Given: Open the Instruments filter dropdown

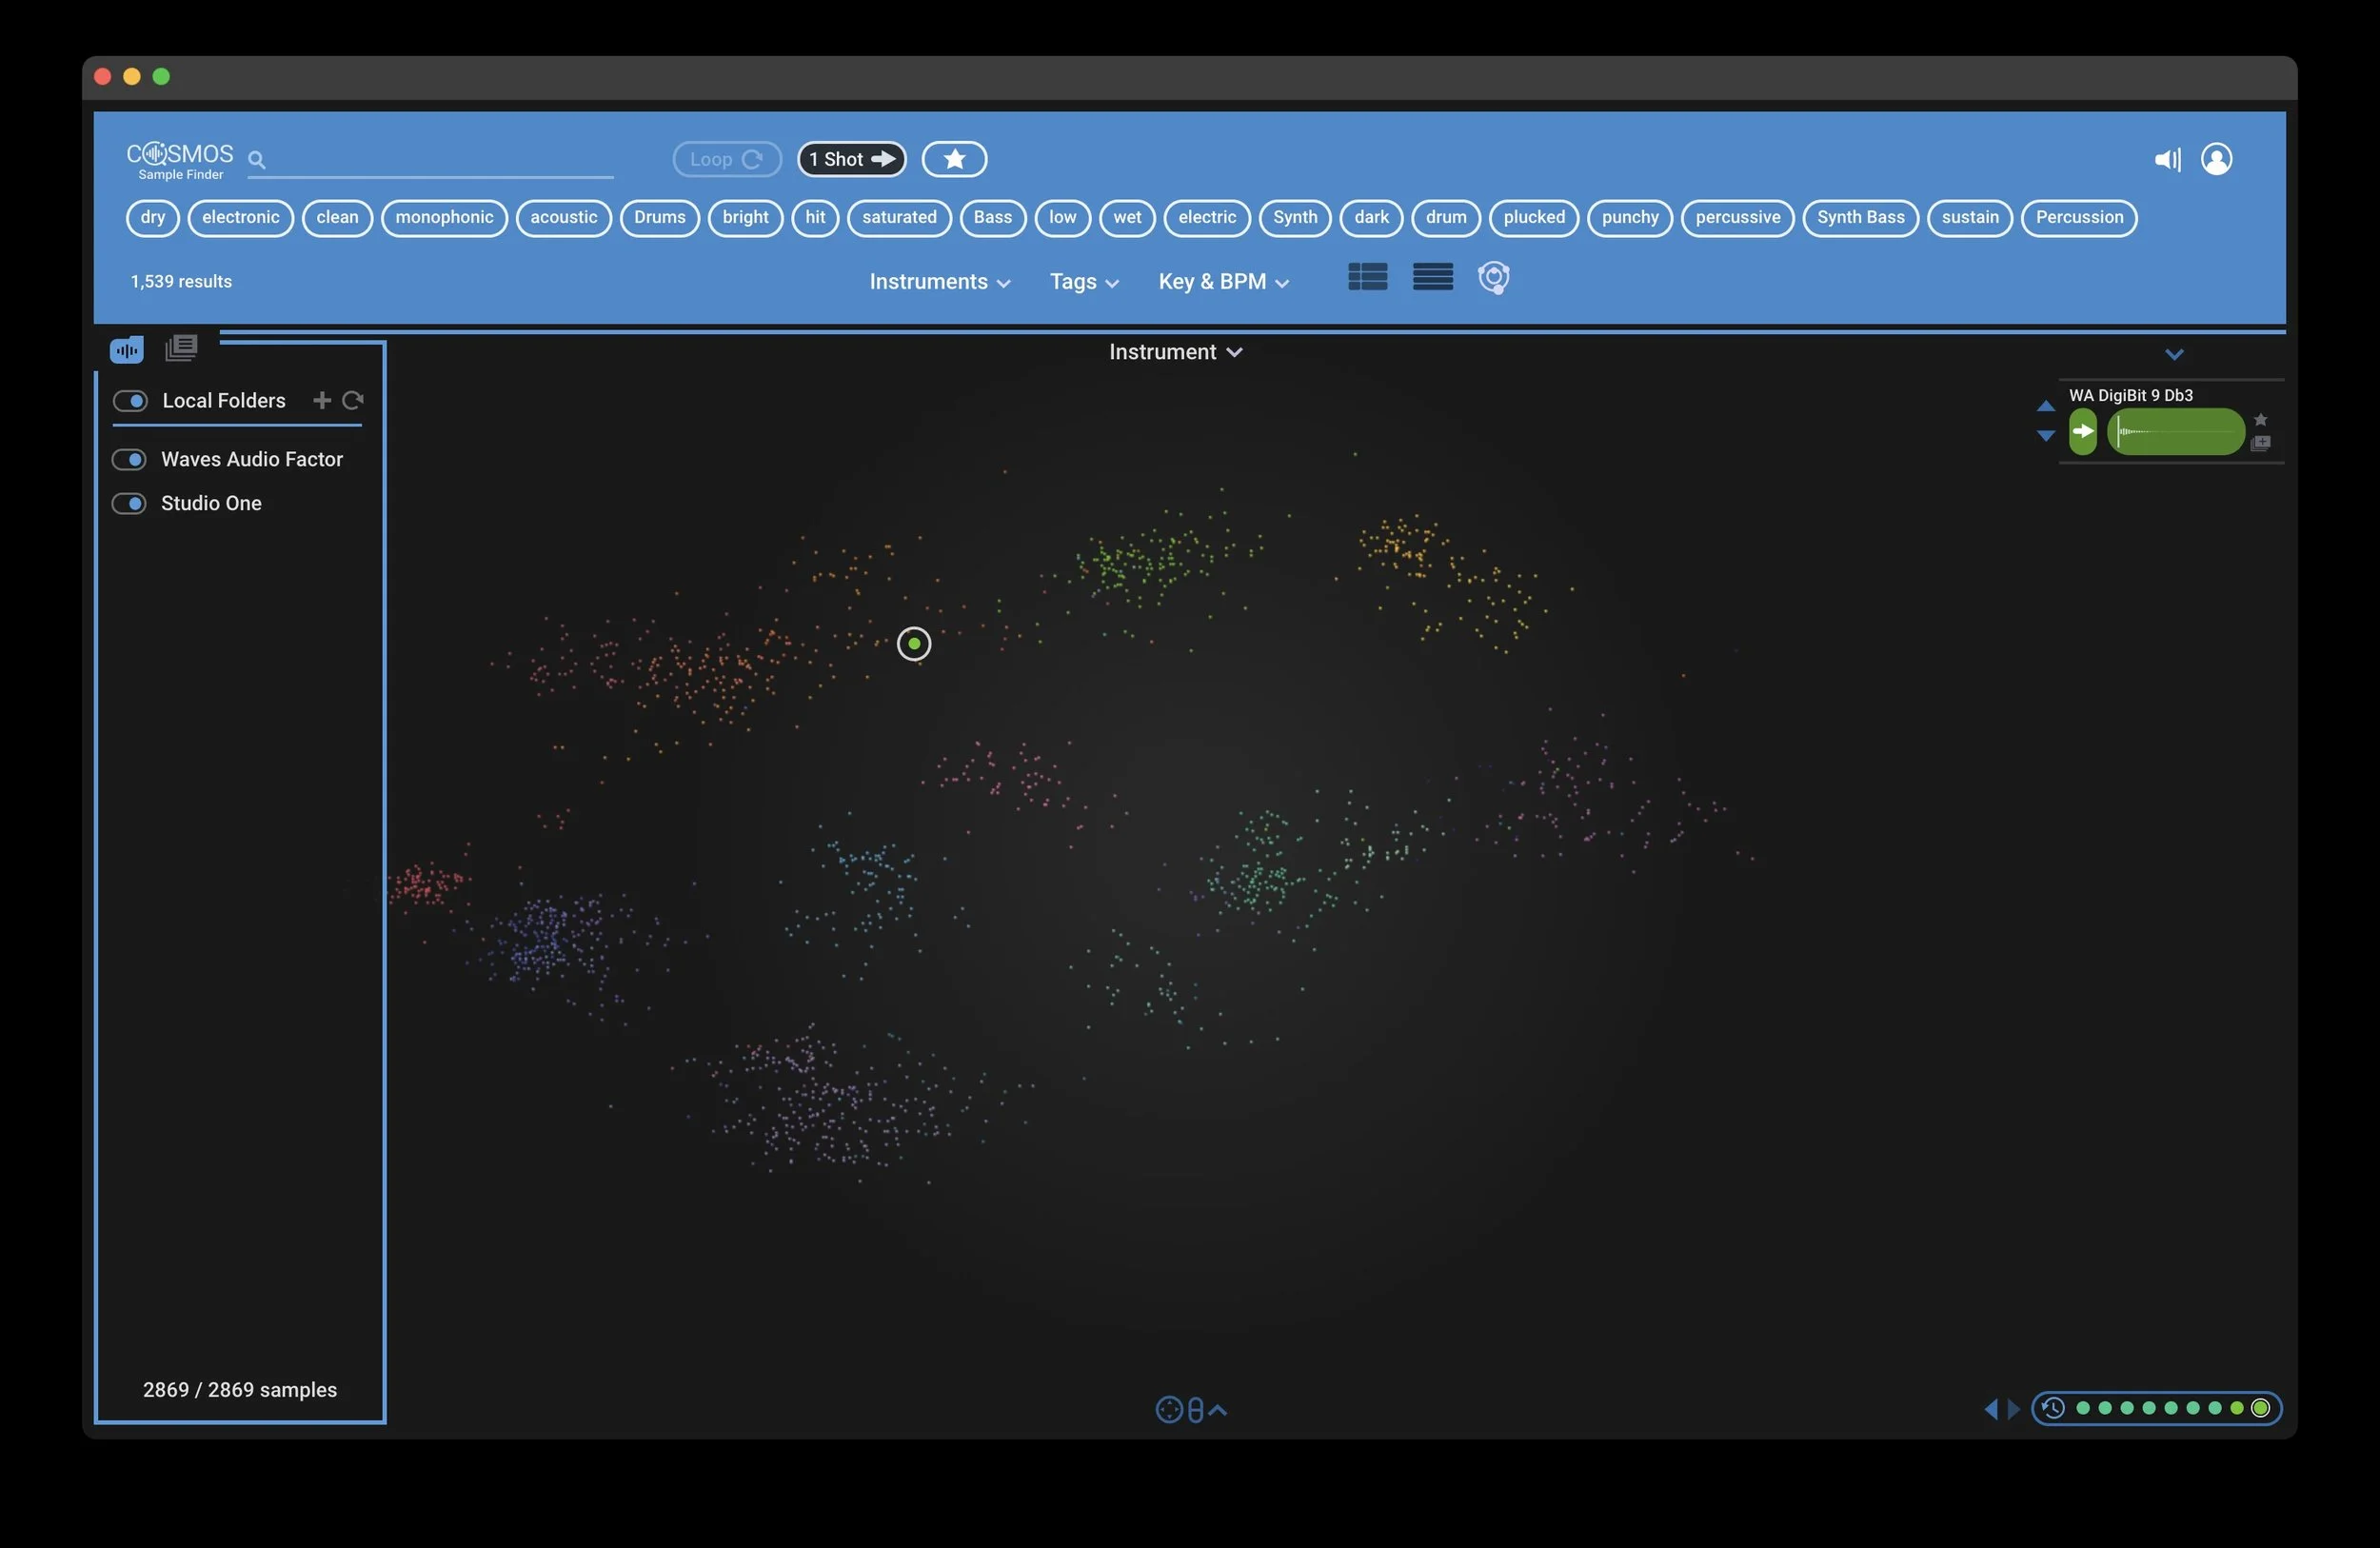Looking at the screenshot, I should [x=939, y=282].
